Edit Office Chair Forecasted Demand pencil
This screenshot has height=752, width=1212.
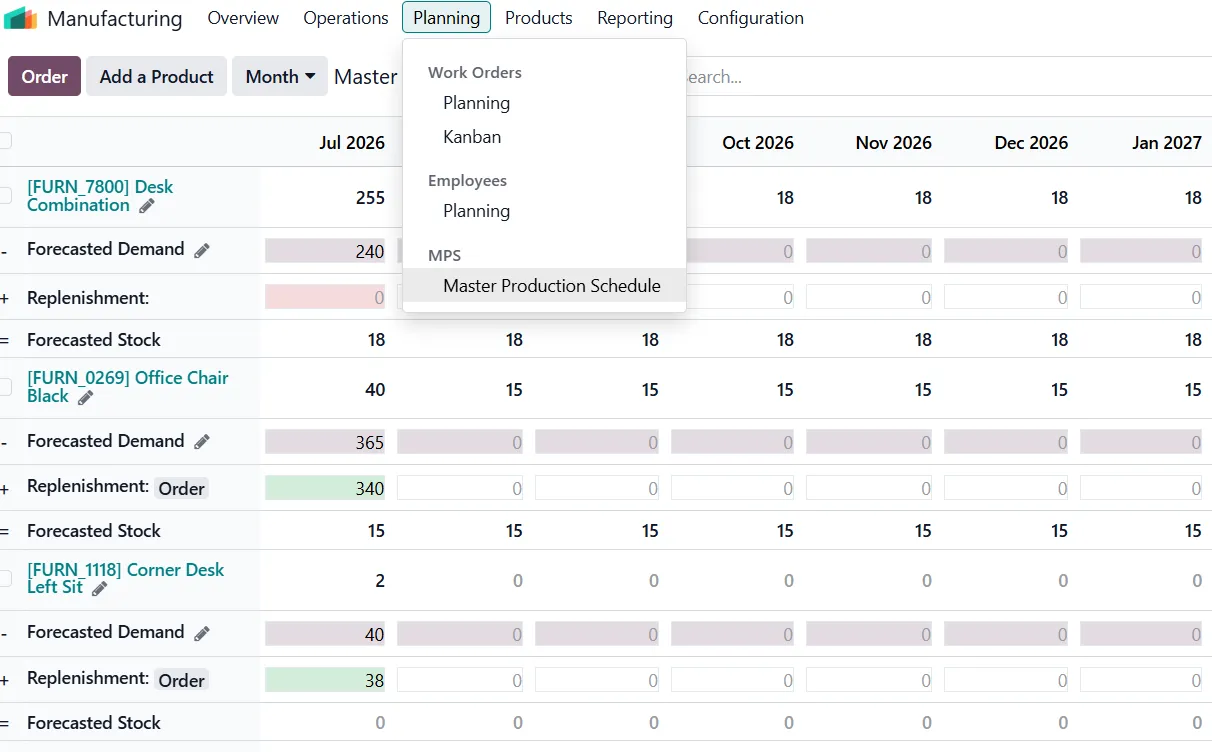202,442
